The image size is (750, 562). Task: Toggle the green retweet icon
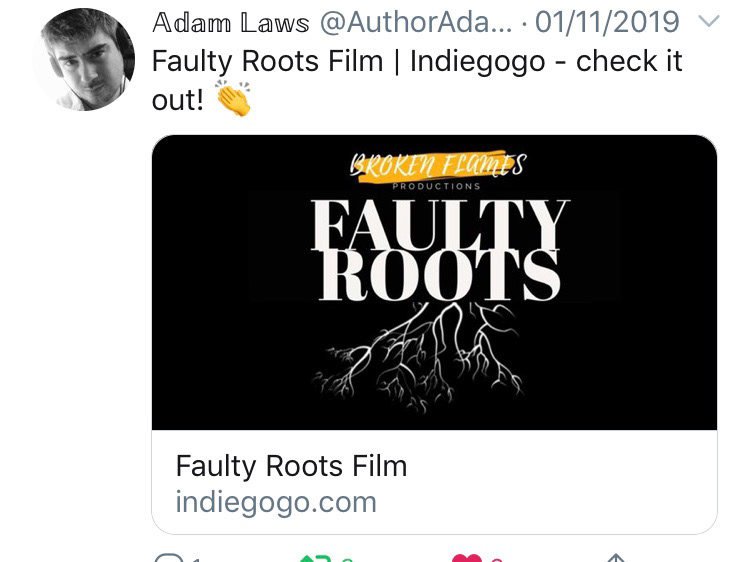(x=315, y=558)
